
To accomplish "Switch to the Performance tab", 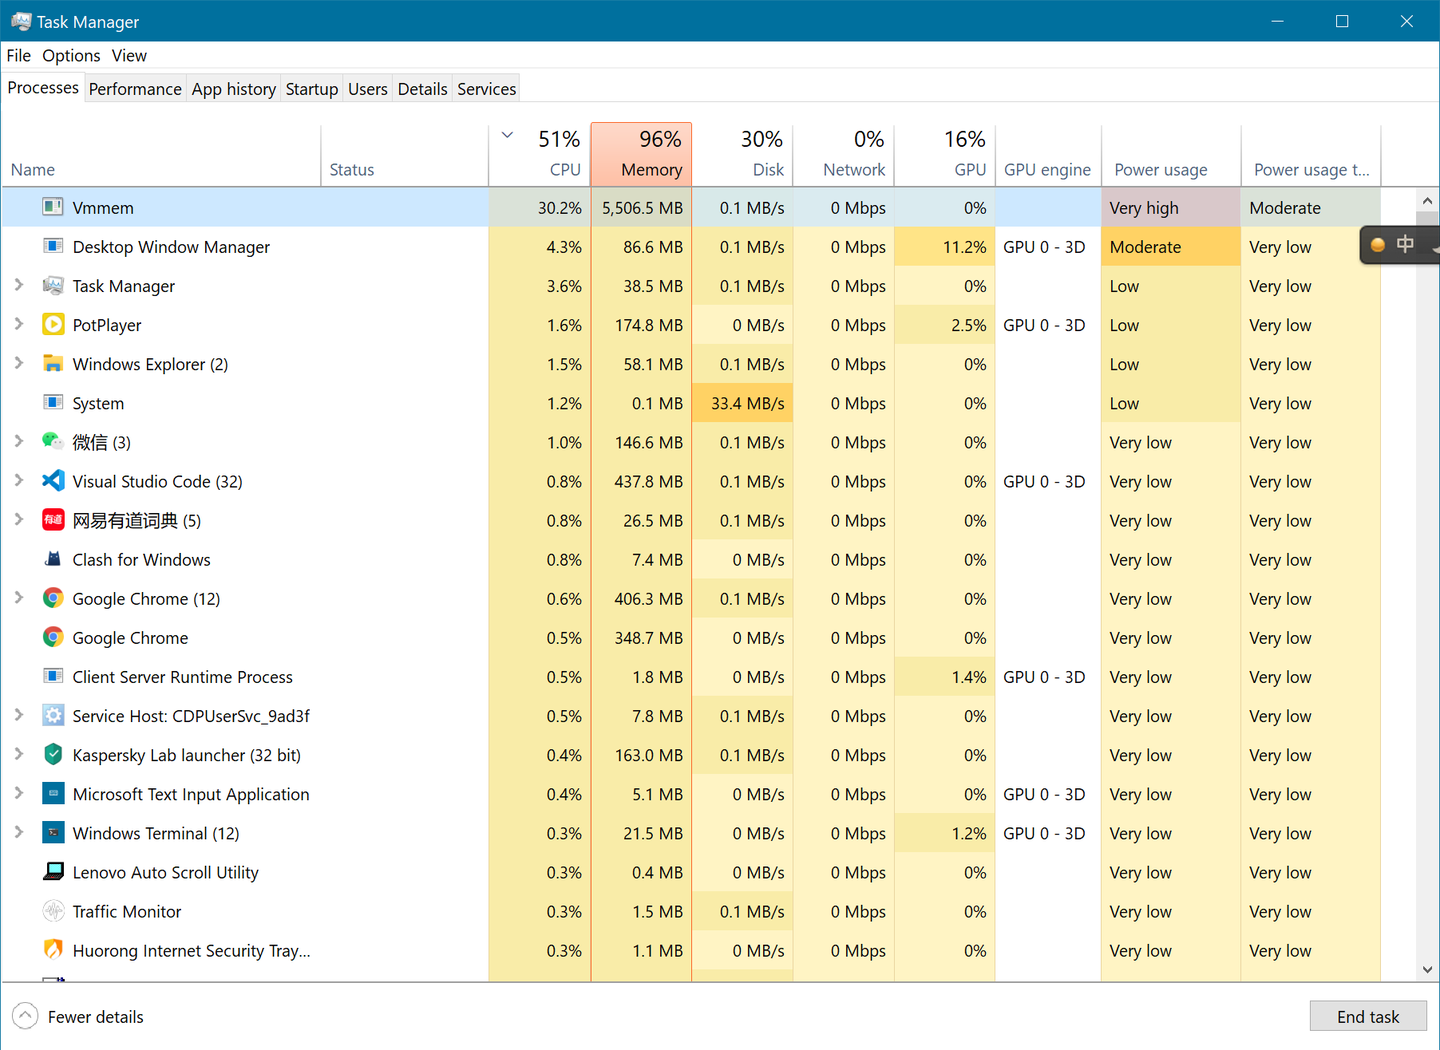I will pos(135,89).
